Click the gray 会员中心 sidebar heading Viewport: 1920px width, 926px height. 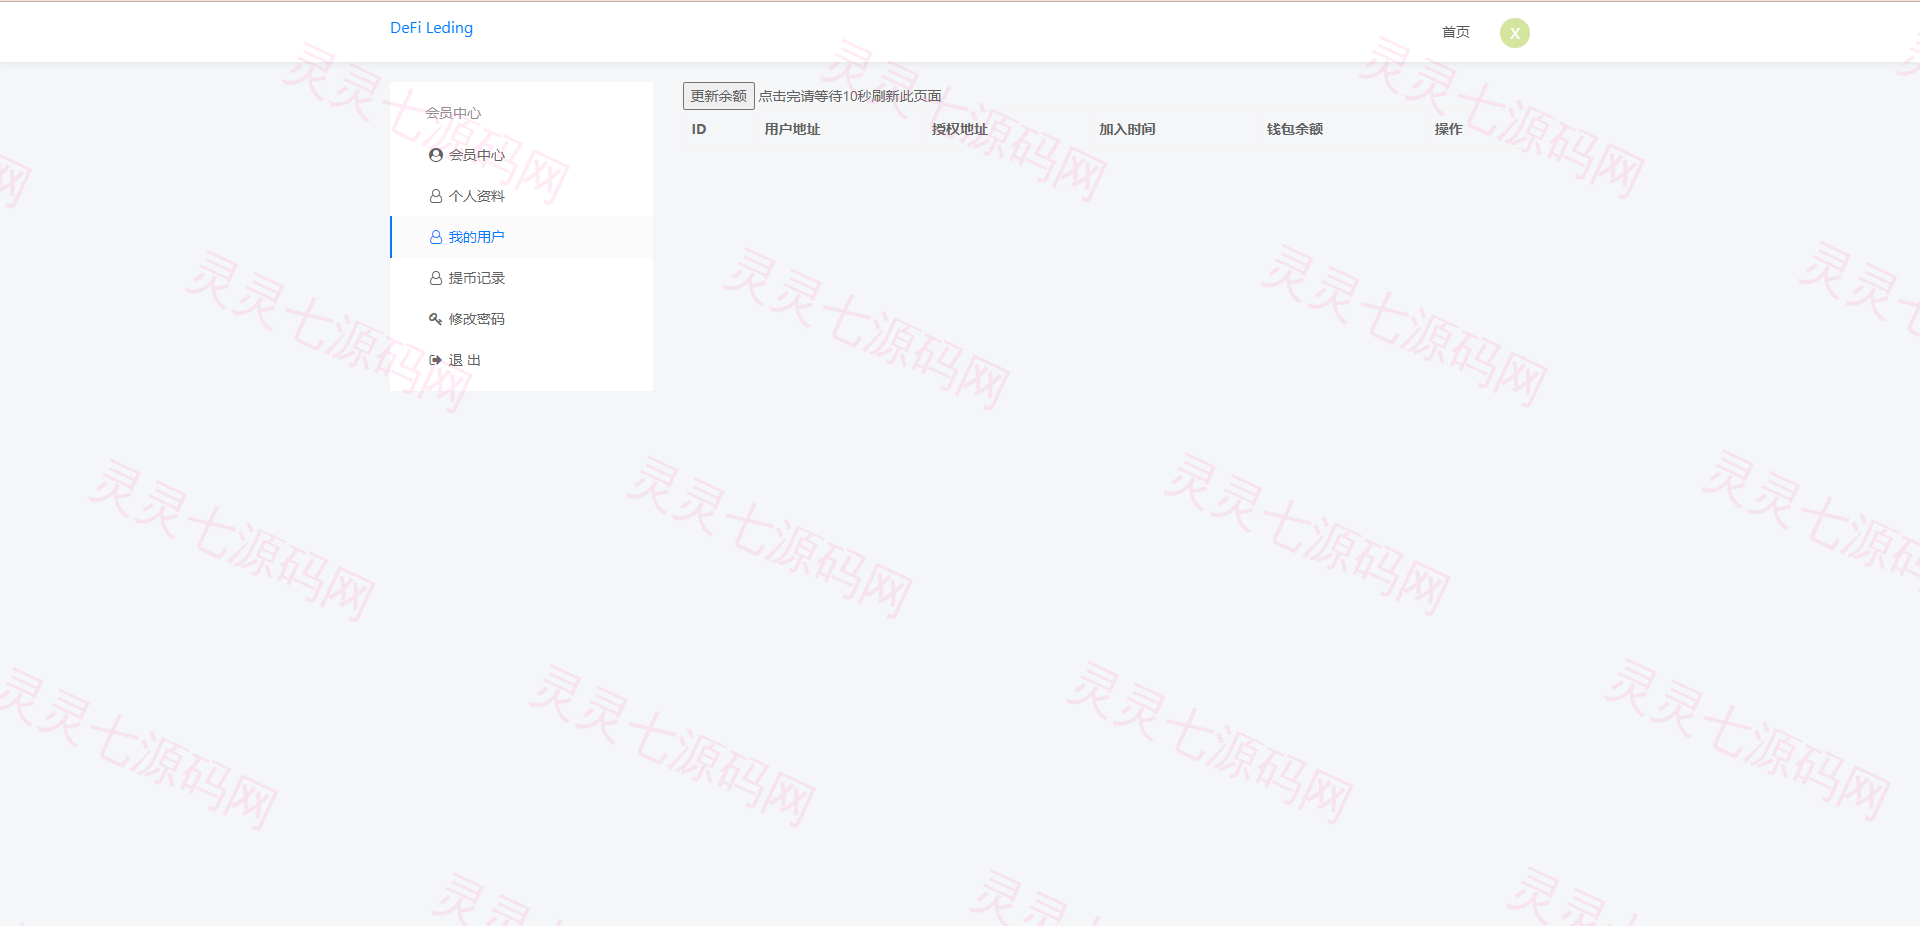point(453,113)
